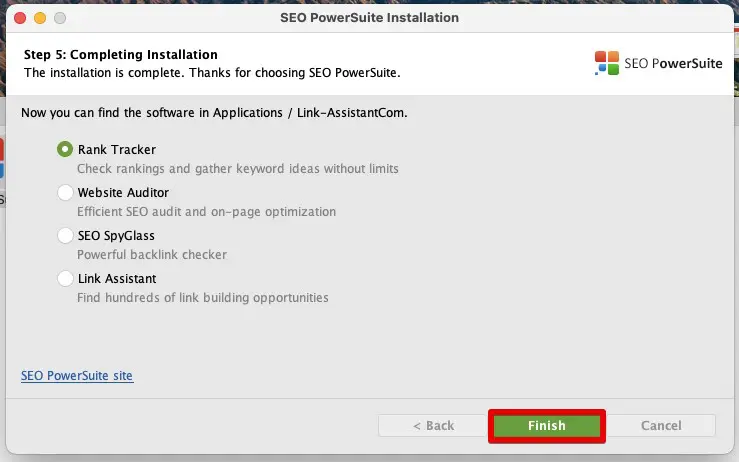Choose the Website Auditor radio option
The height and width of the screenshot is (462, 739).
[x=66, y=193]
